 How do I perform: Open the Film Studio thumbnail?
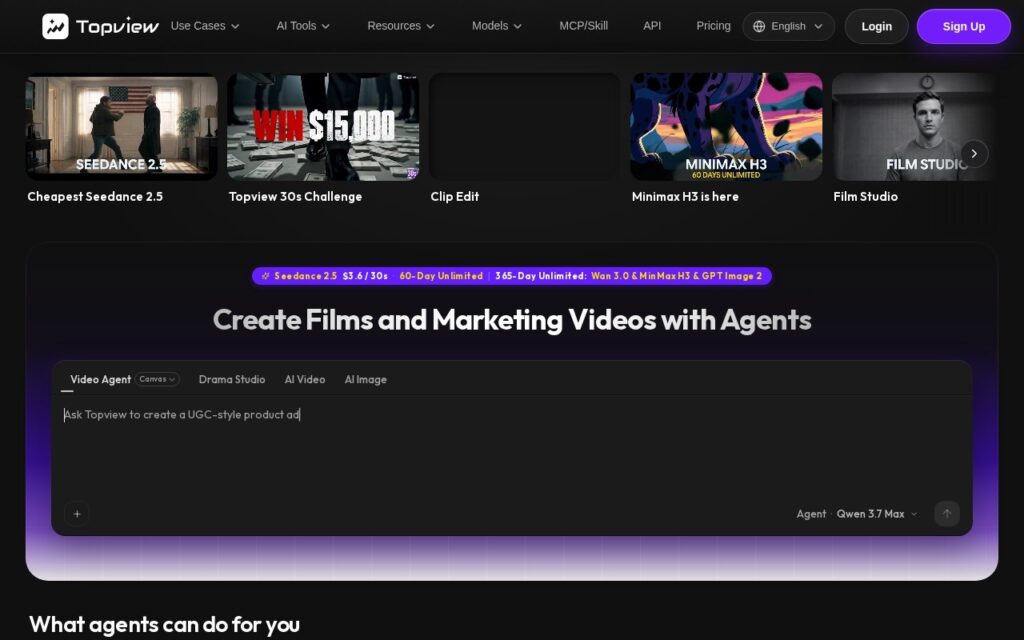913,127
